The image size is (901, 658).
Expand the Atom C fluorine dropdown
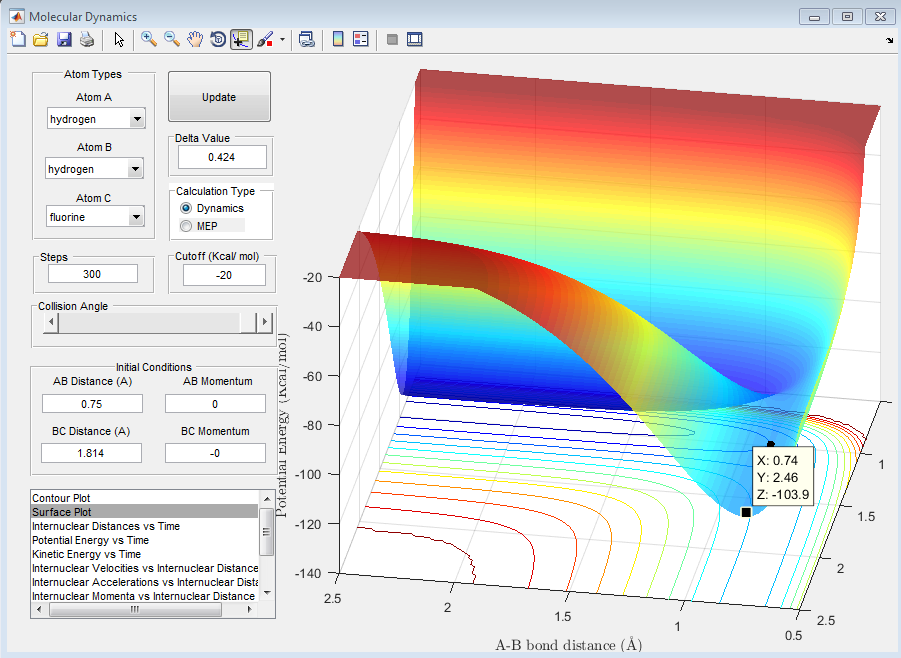click(137, 216)
